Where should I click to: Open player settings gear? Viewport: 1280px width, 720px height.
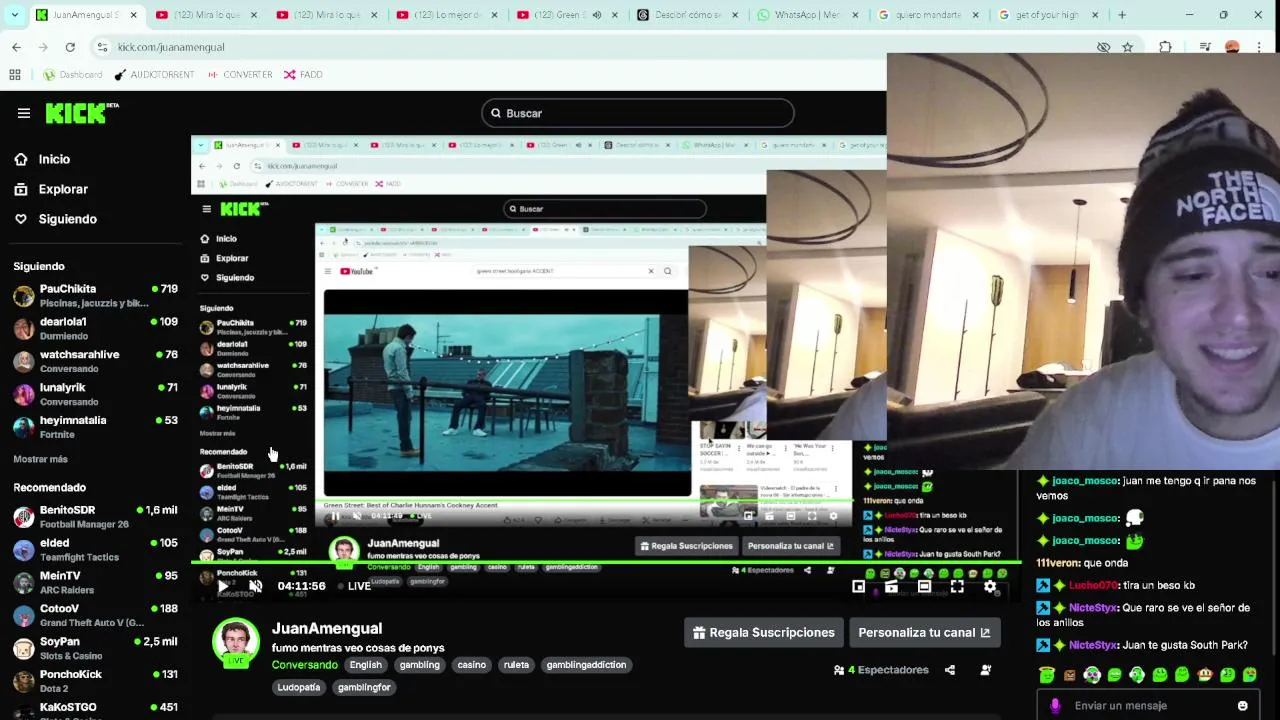coord(990,587)
